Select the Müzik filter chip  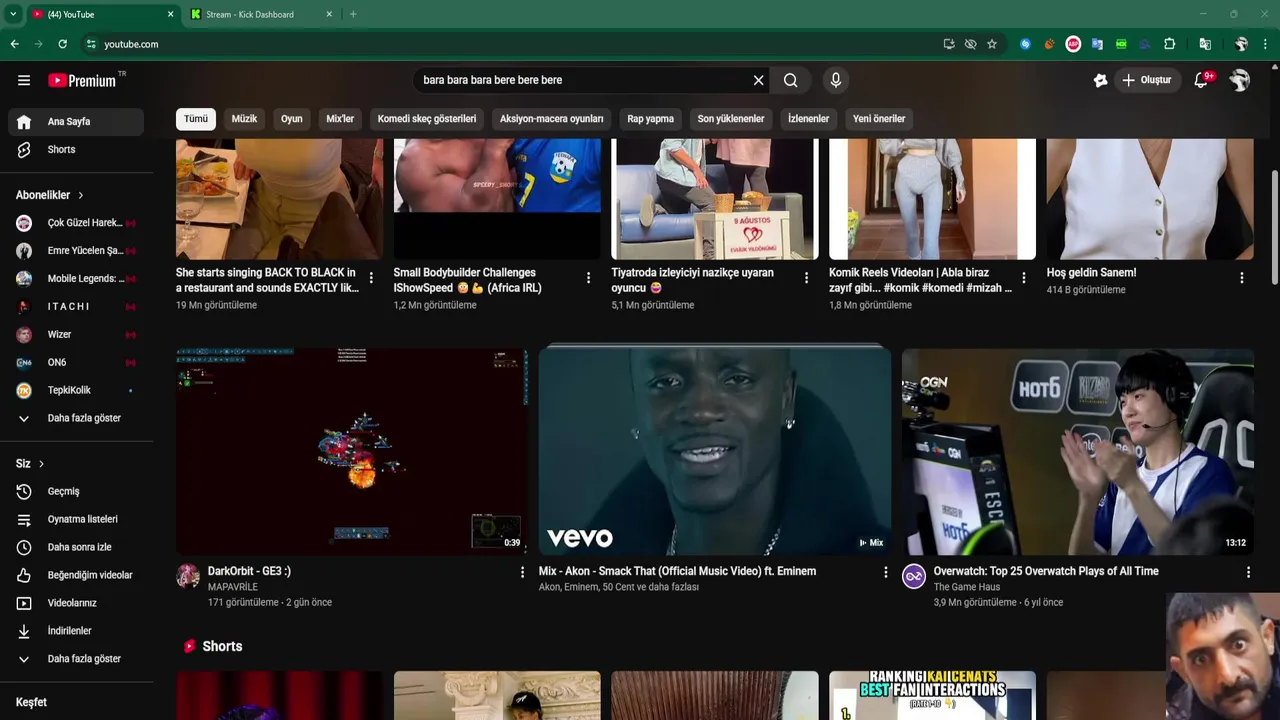[x=244, y=119]
